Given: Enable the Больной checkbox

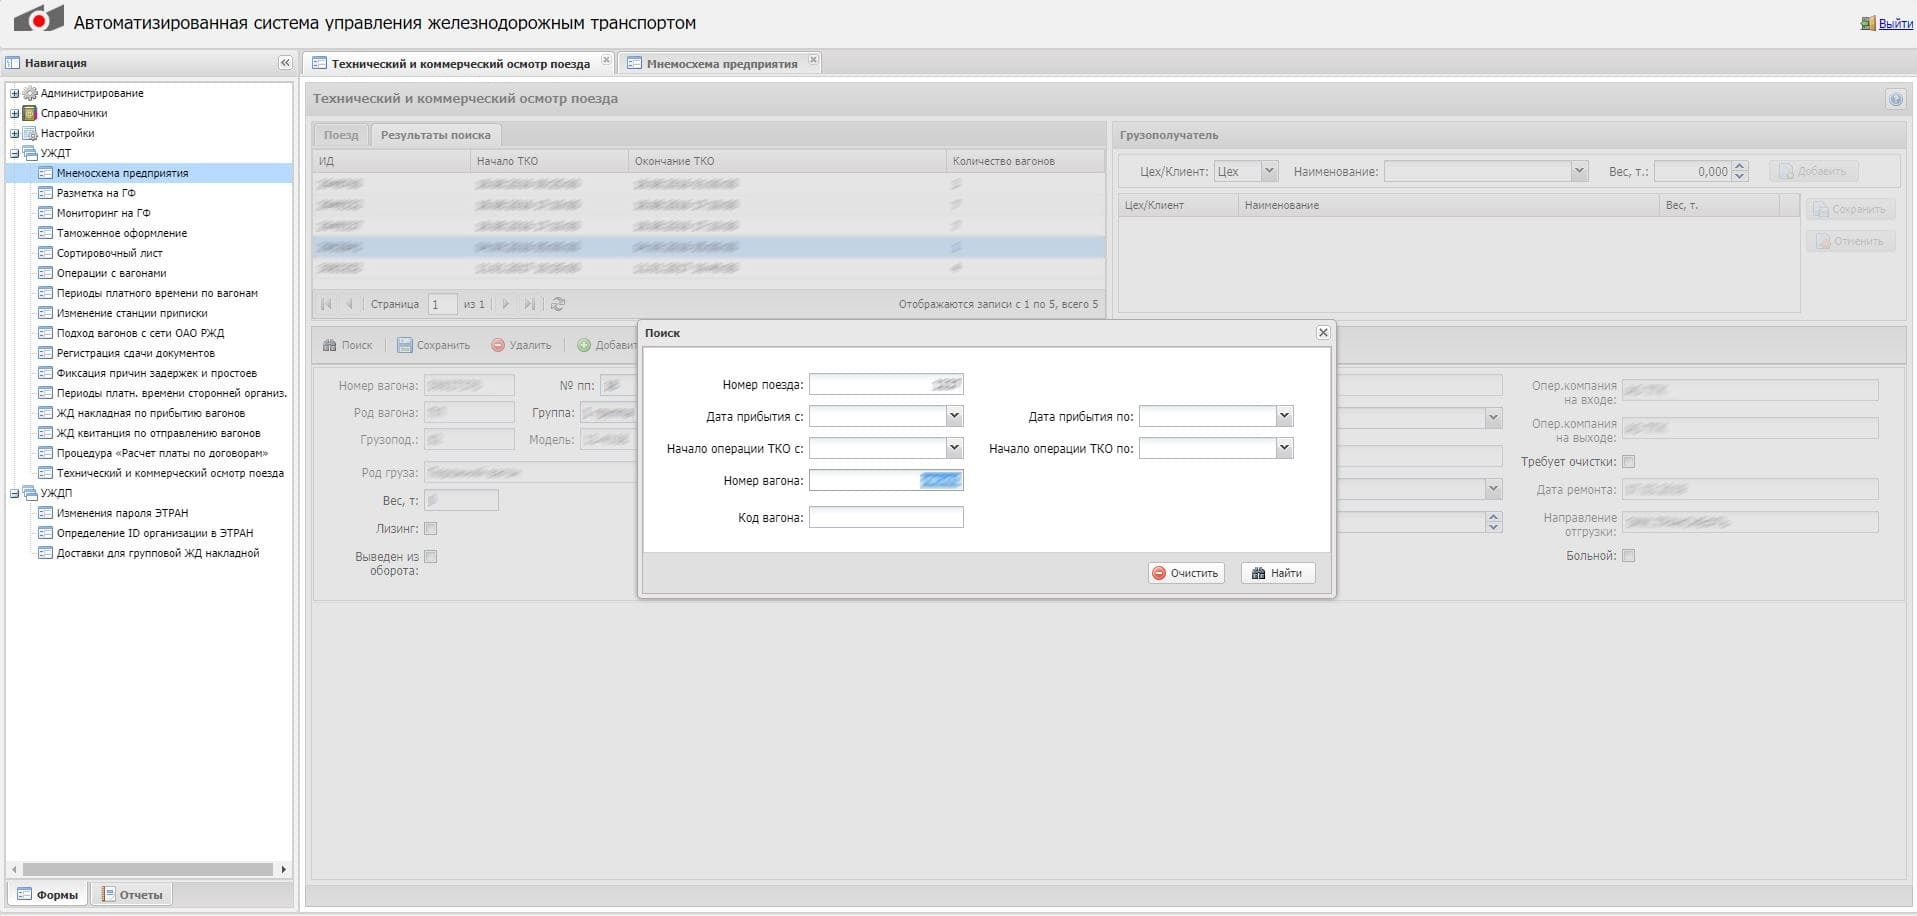Looking at the screenshot, I should (1628, 555).
